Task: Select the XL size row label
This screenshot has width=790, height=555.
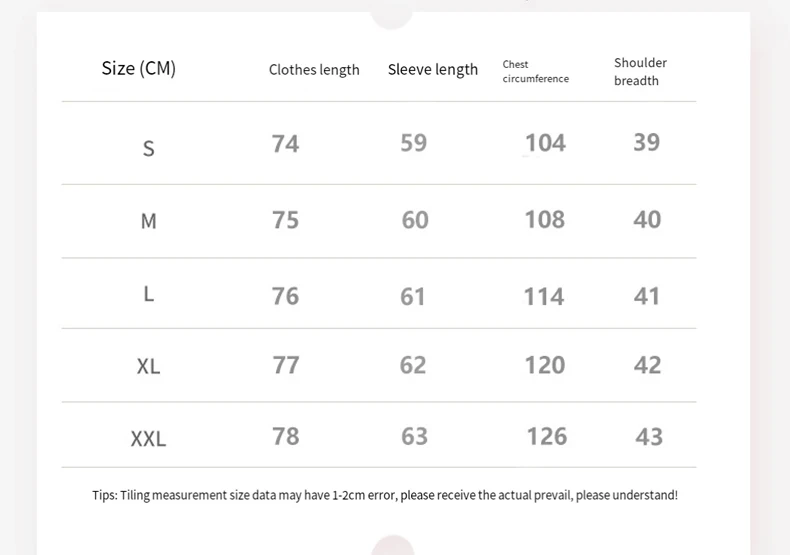Action: 148,366
